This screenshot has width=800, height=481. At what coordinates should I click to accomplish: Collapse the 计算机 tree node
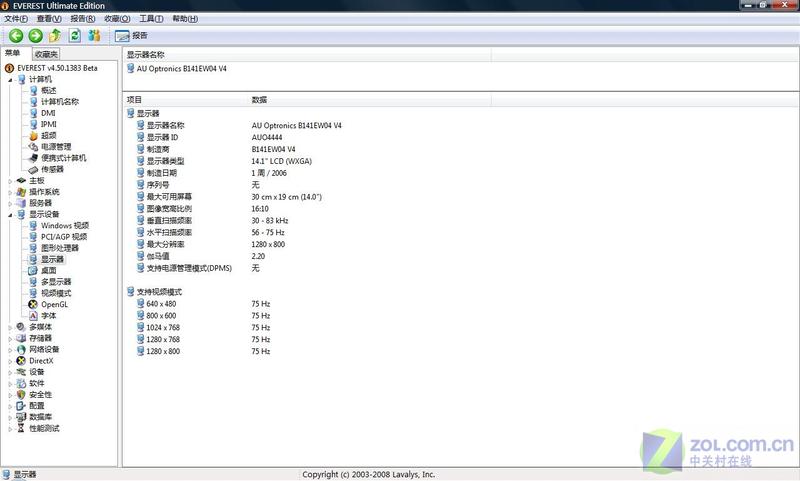10,80
